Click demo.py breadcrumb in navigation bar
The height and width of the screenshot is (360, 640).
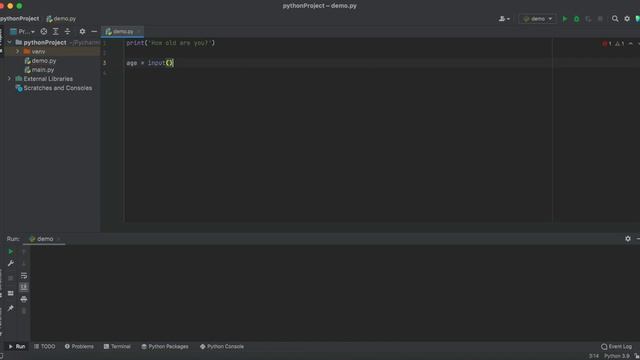(61, 19)
